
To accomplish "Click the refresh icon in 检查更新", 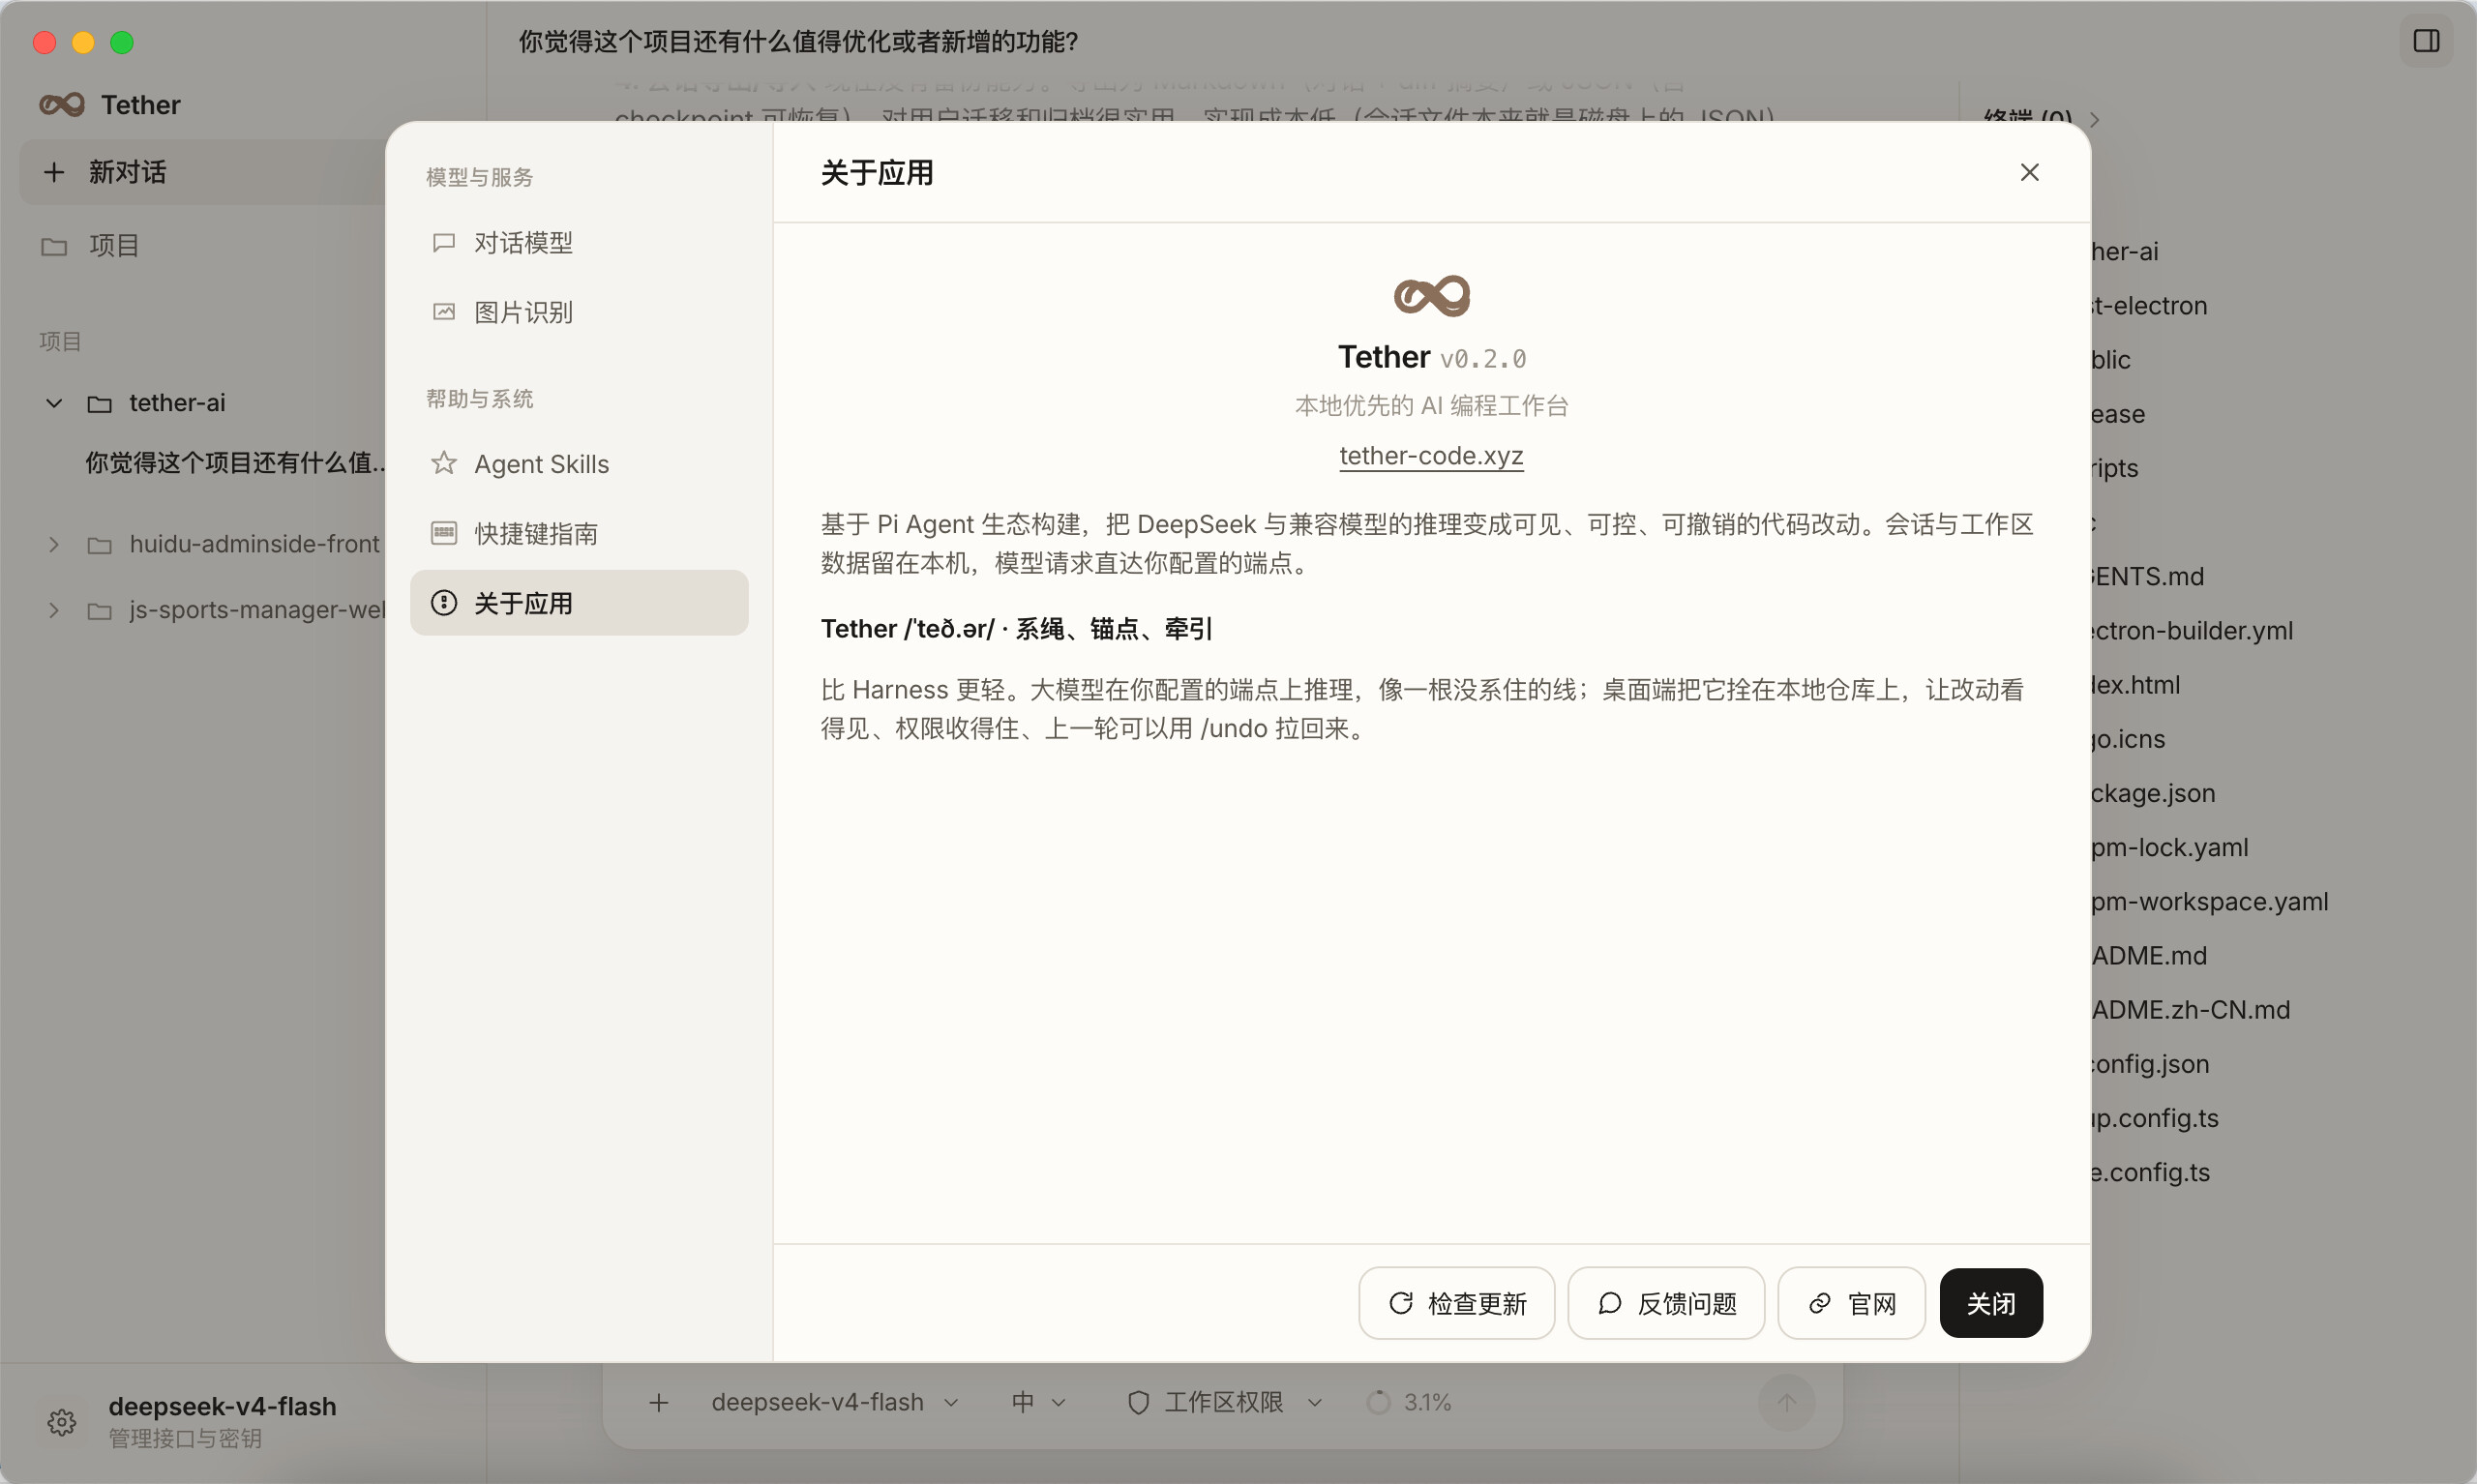I will tap(1401, 1303).
